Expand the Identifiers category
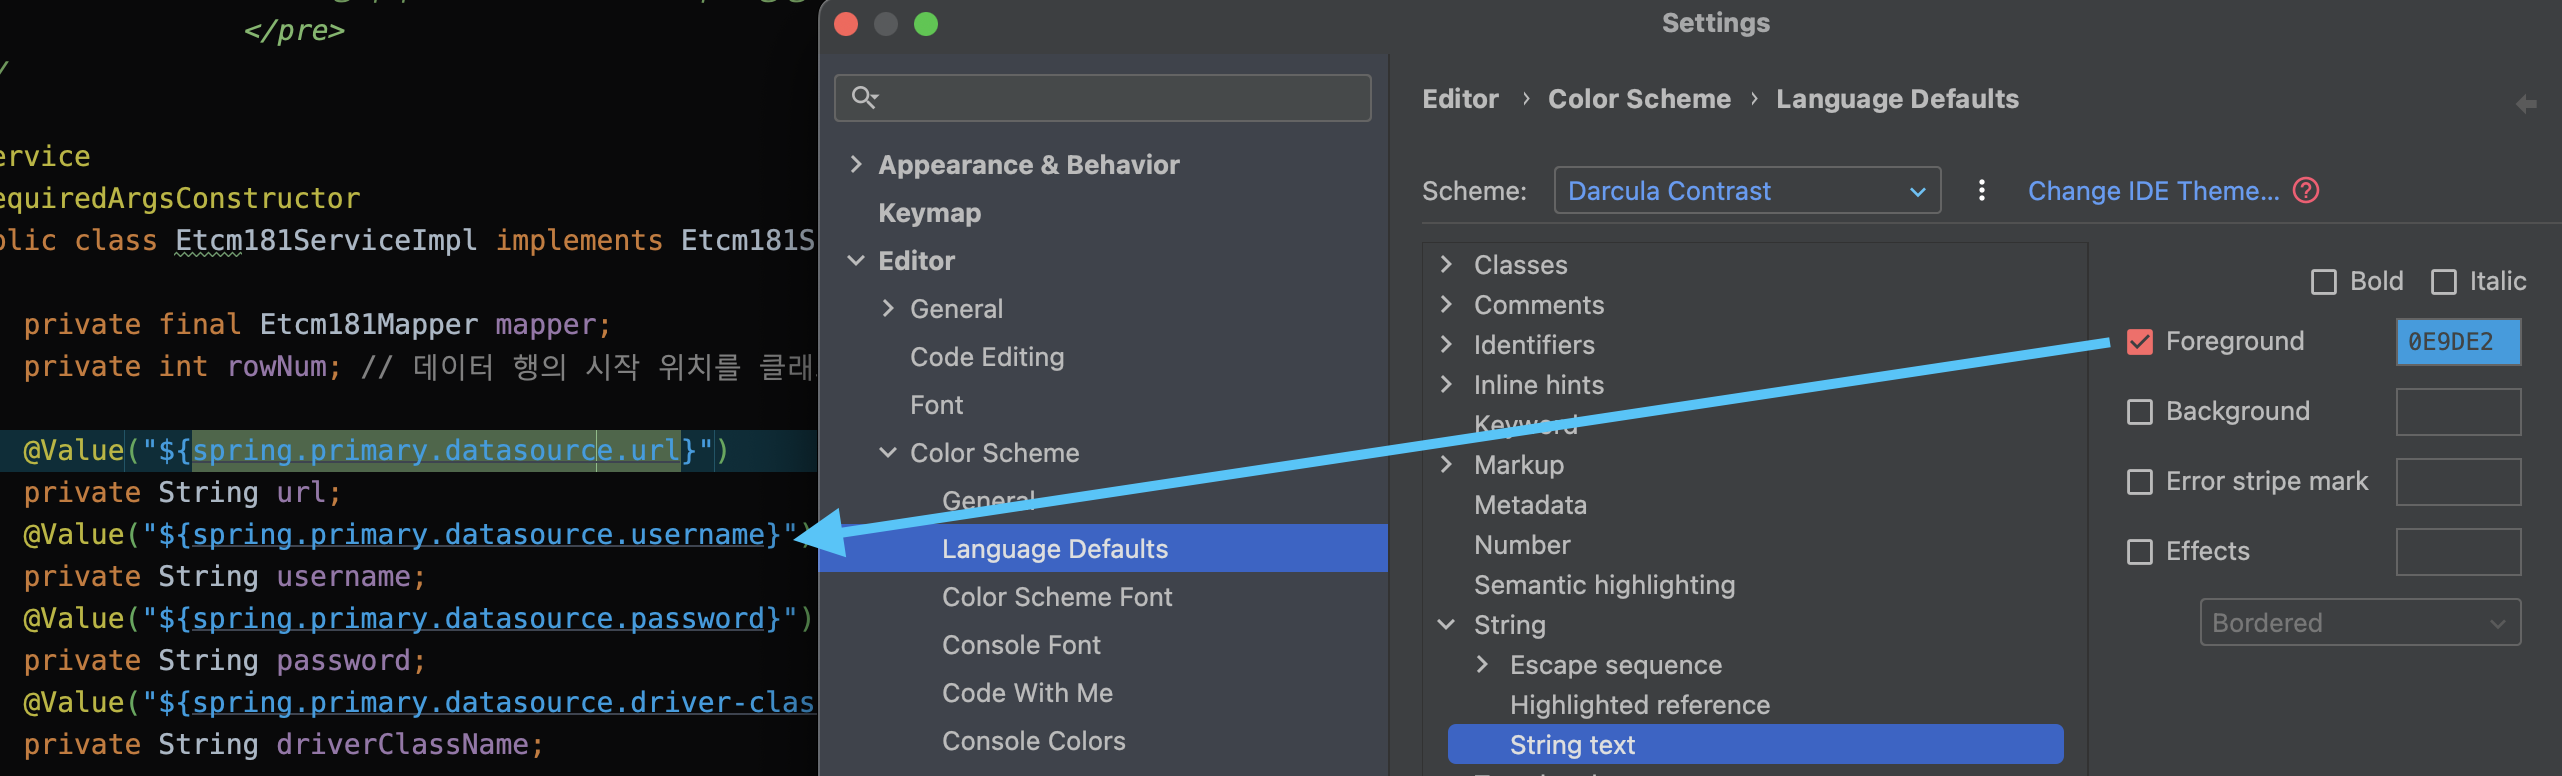2562x776 pixels. [x=1446, y=344]
